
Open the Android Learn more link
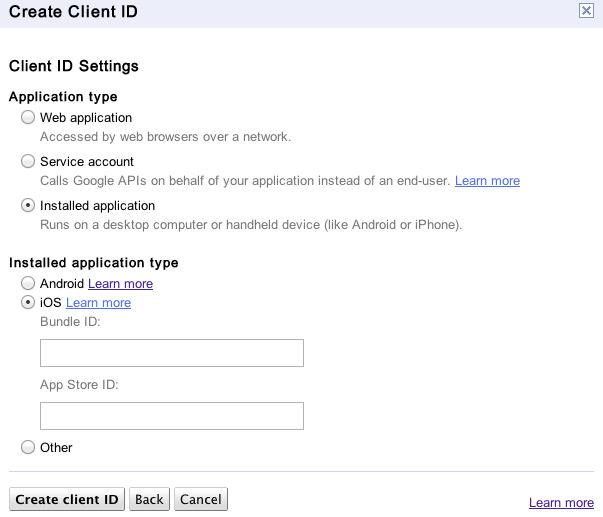coord(120,284)
